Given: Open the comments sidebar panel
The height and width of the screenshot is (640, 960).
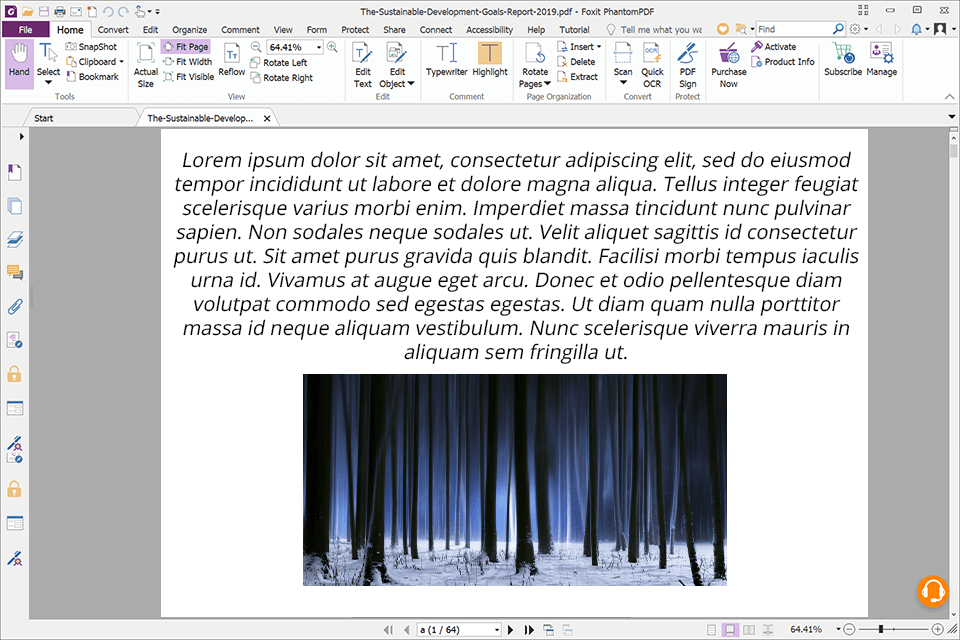Looking at the screenshot, I should click(15, 273).
